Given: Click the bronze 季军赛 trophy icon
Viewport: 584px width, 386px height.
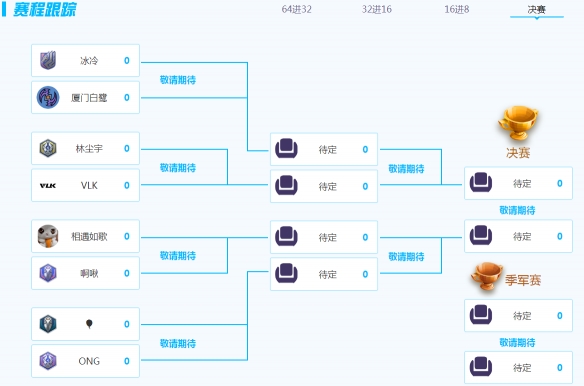Looking at the screenshot, I should click(486, 276).
